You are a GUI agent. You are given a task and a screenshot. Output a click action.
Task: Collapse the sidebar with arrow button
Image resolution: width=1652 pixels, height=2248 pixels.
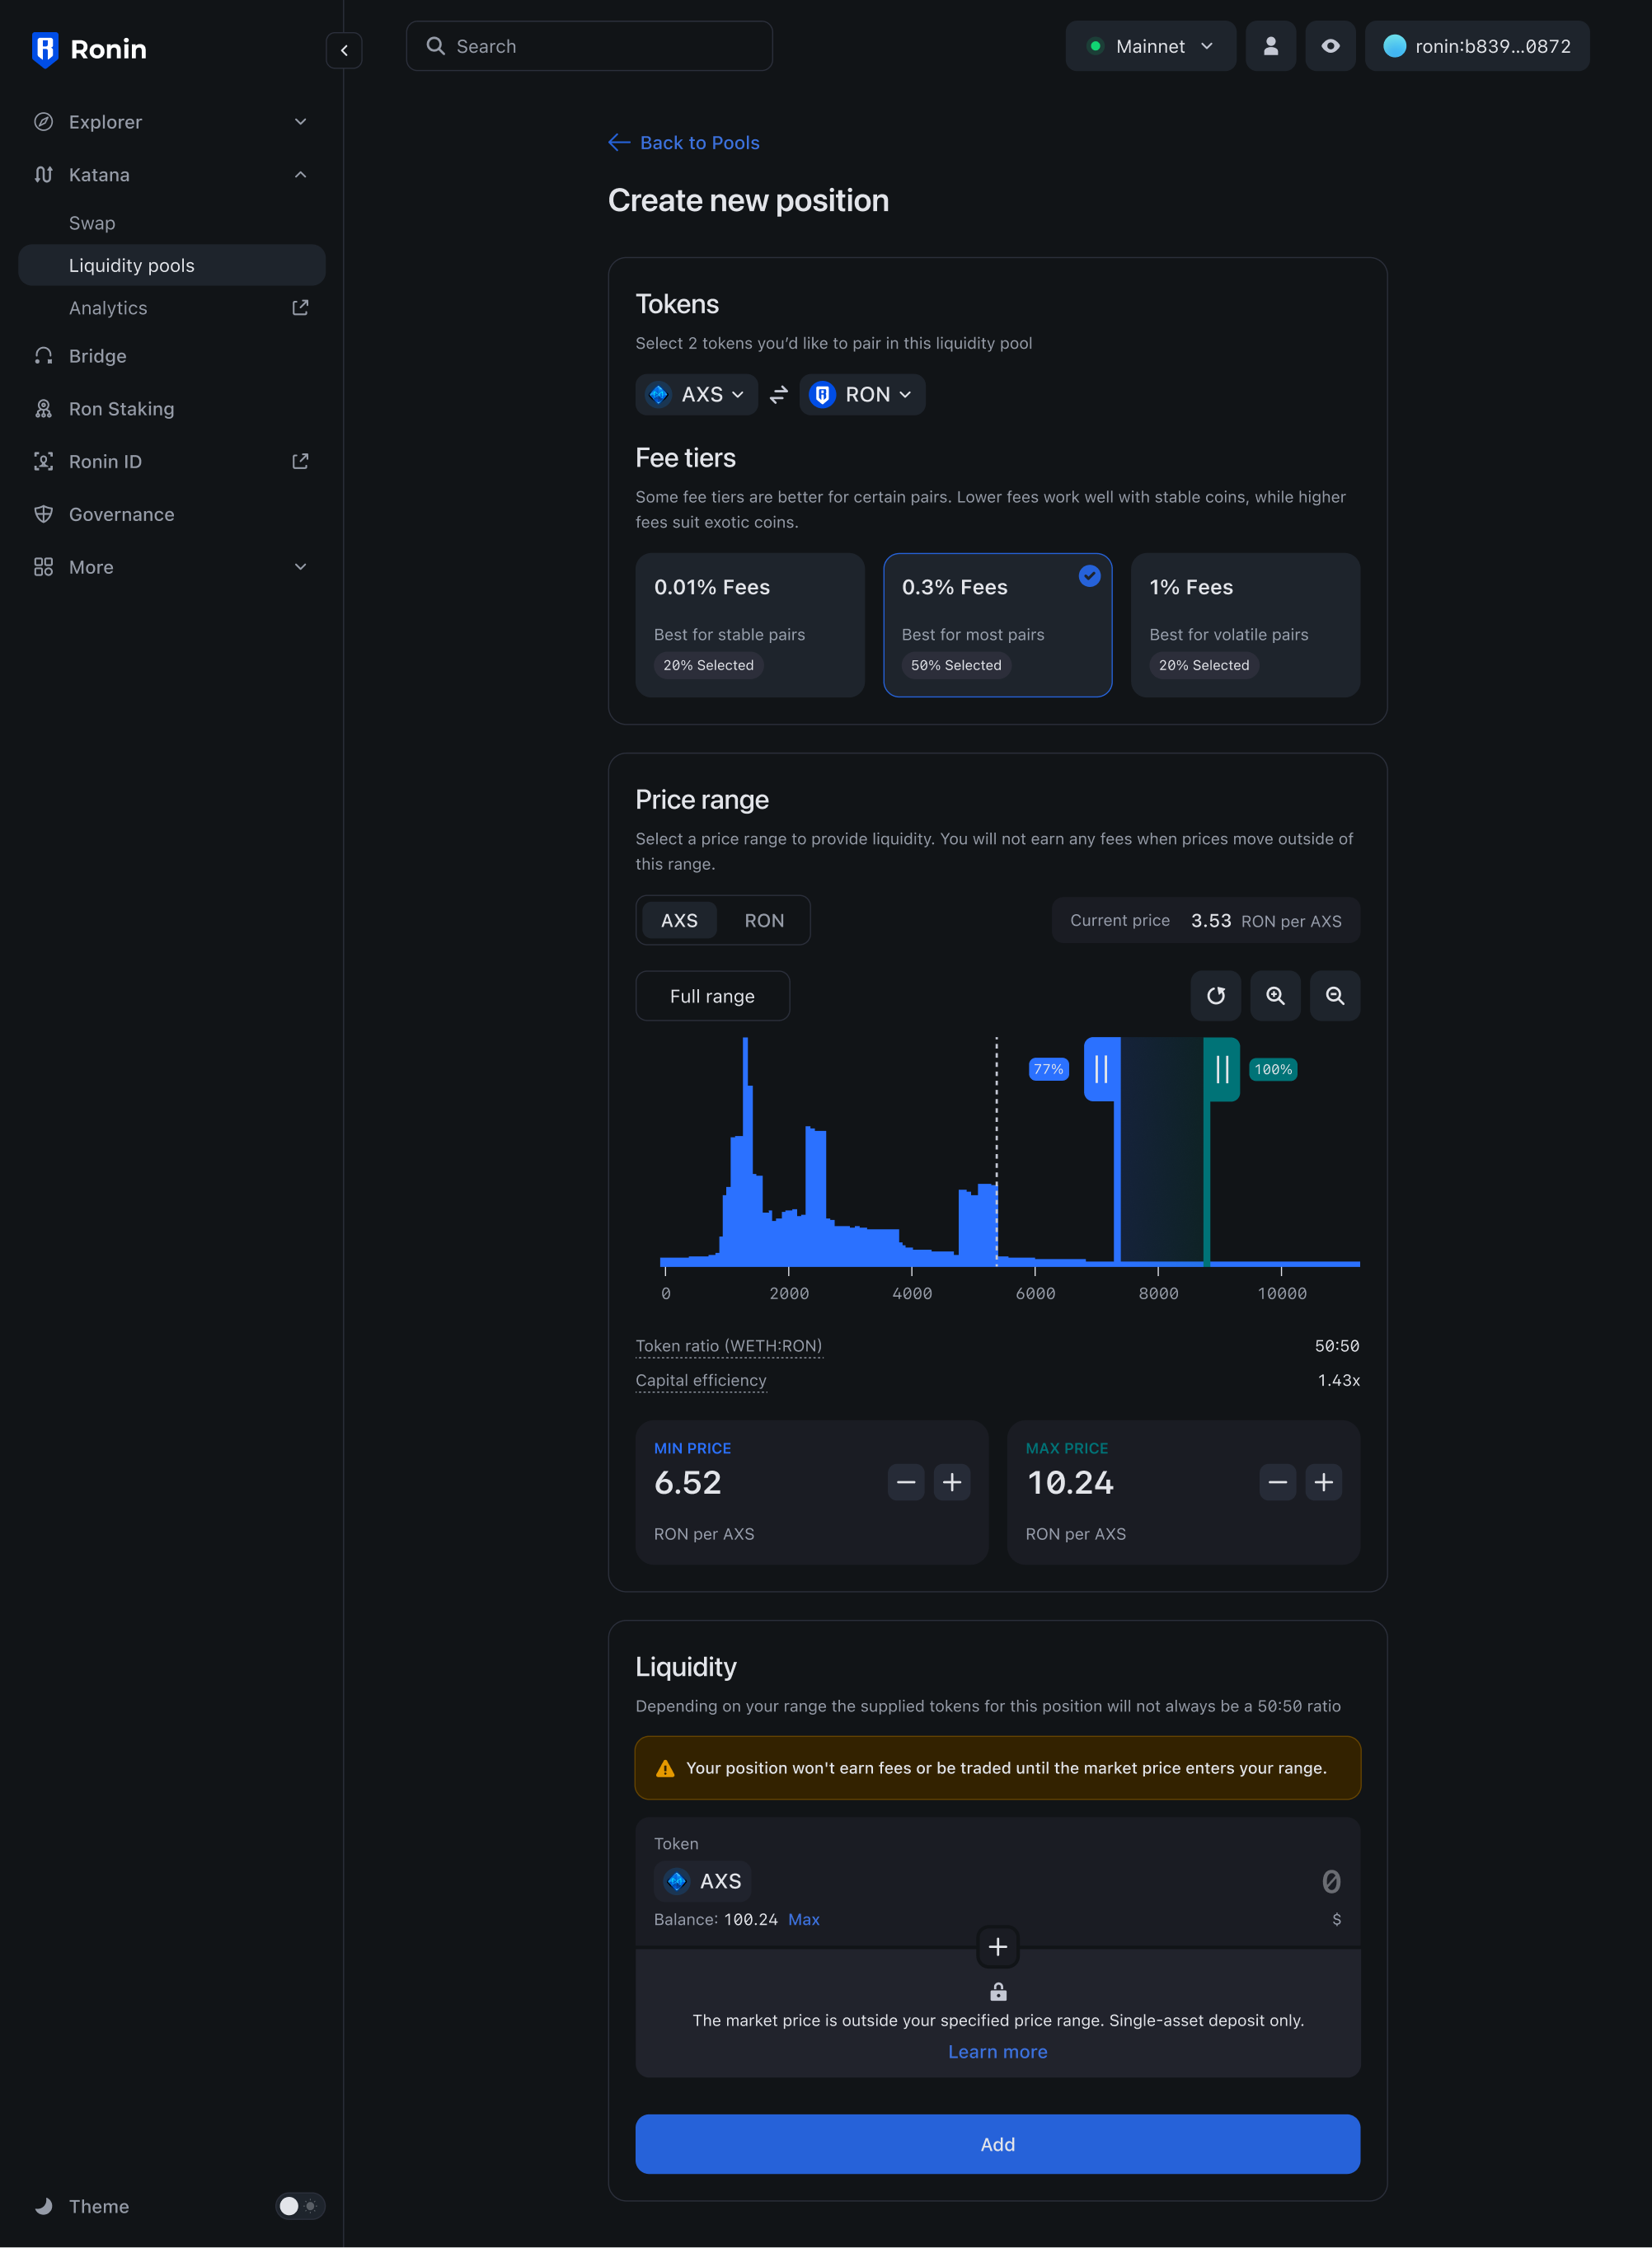[344, 50]
